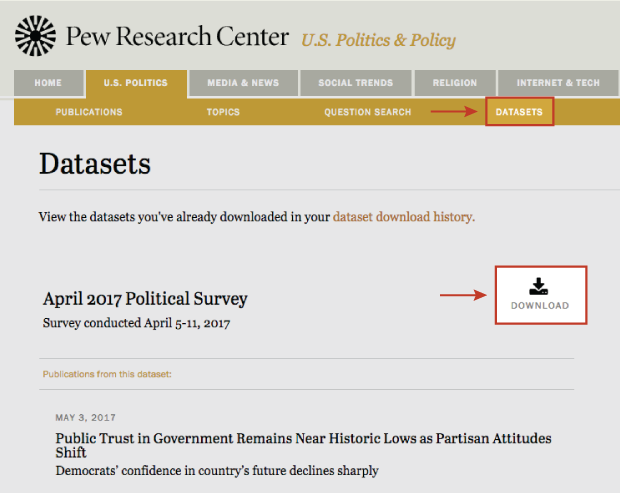The width and height of the screenshot is (620, 493).
Task: Go to the Religion tab
Action: click(x=455, y=83)
